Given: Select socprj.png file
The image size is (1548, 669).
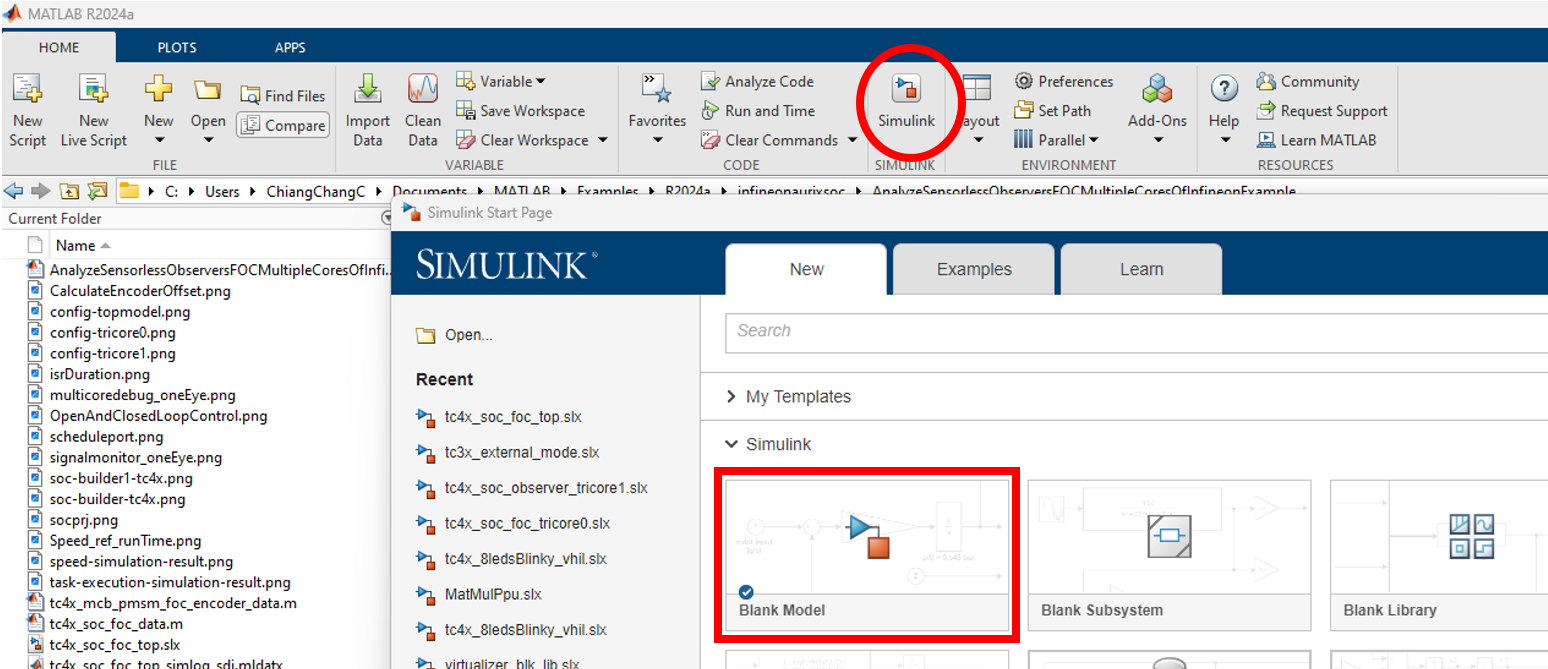Looking at the screenshot, I should point(84,520).
